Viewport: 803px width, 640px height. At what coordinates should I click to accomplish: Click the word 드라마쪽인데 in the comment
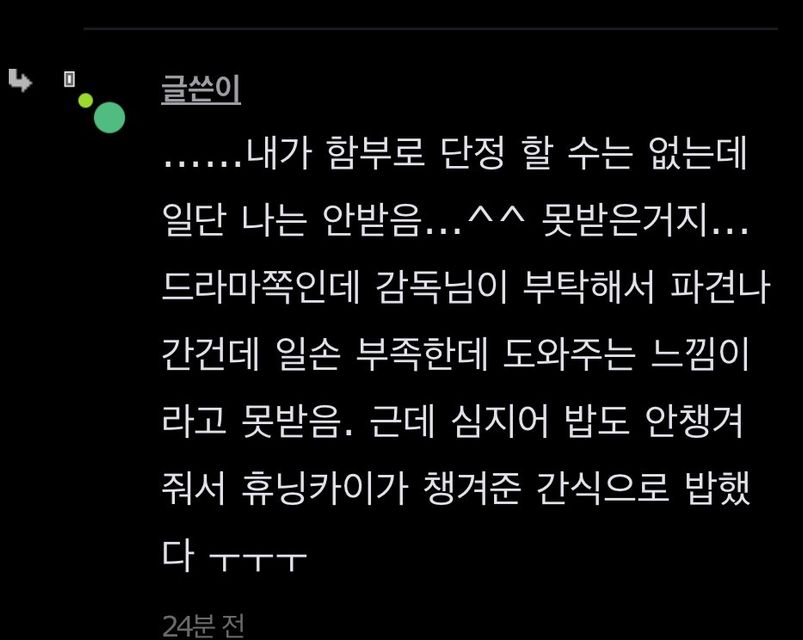[x=261, y=287]
